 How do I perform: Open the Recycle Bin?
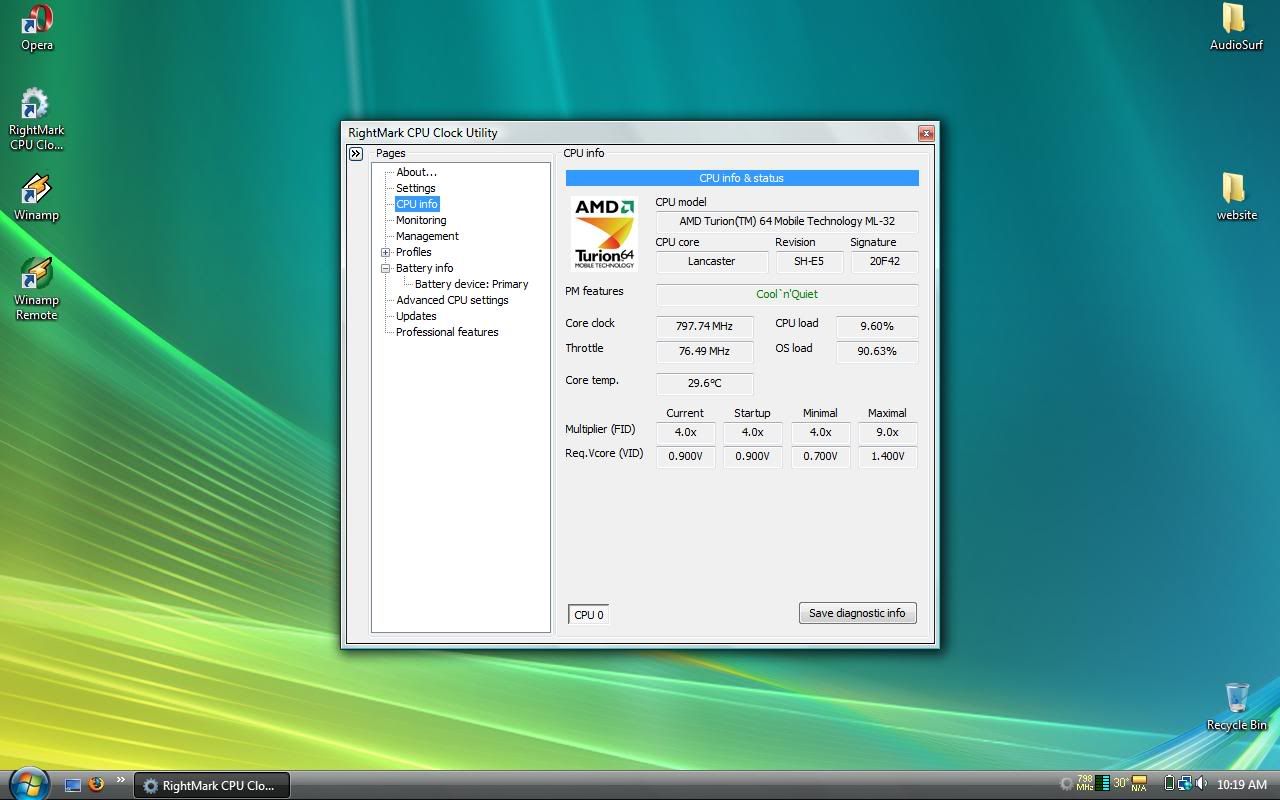tap(1236, 707)
